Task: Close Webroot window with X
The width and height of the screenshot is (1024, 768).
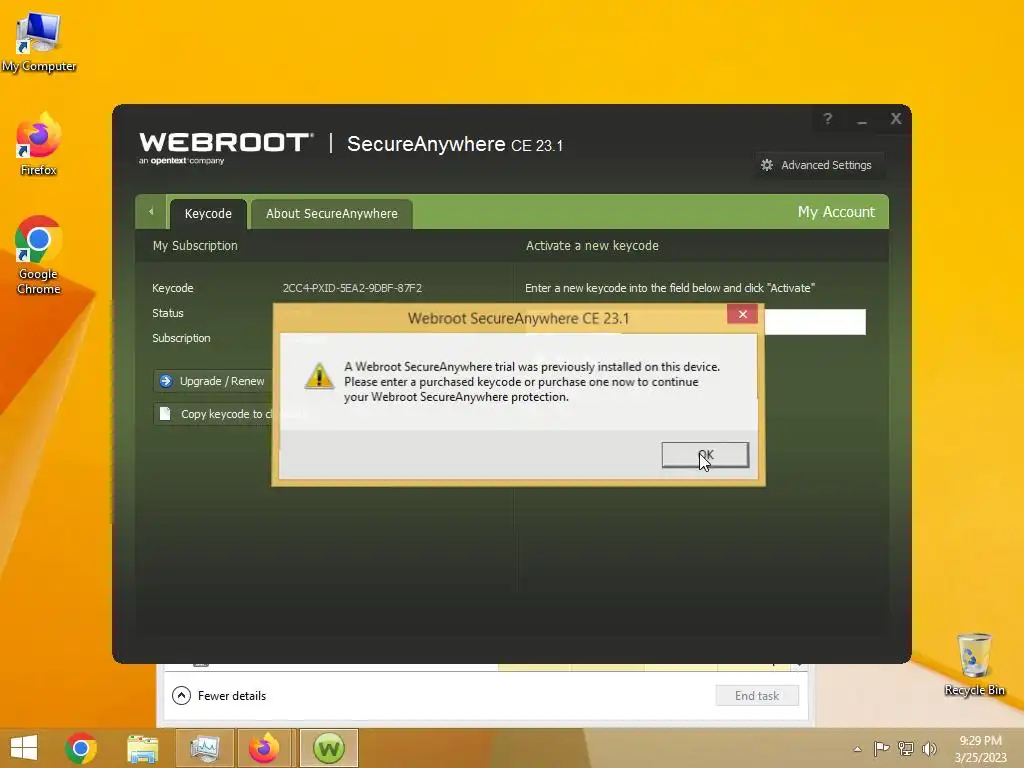Action: [896, 118]
